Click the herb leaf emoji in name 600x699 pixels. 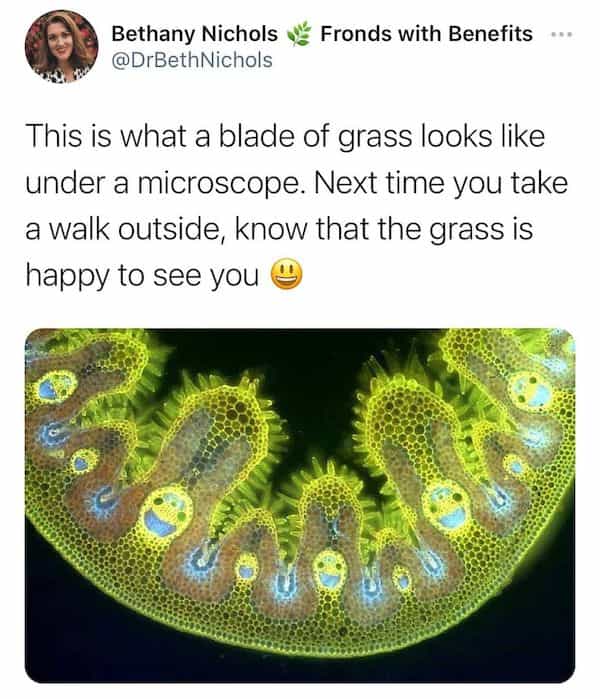(x=299, y=34)
